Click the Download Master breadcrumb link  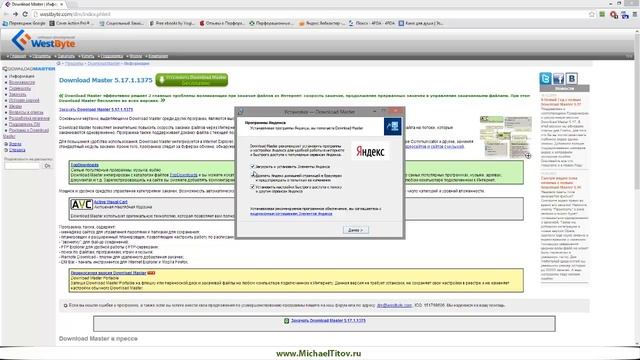tap(104, 64)
